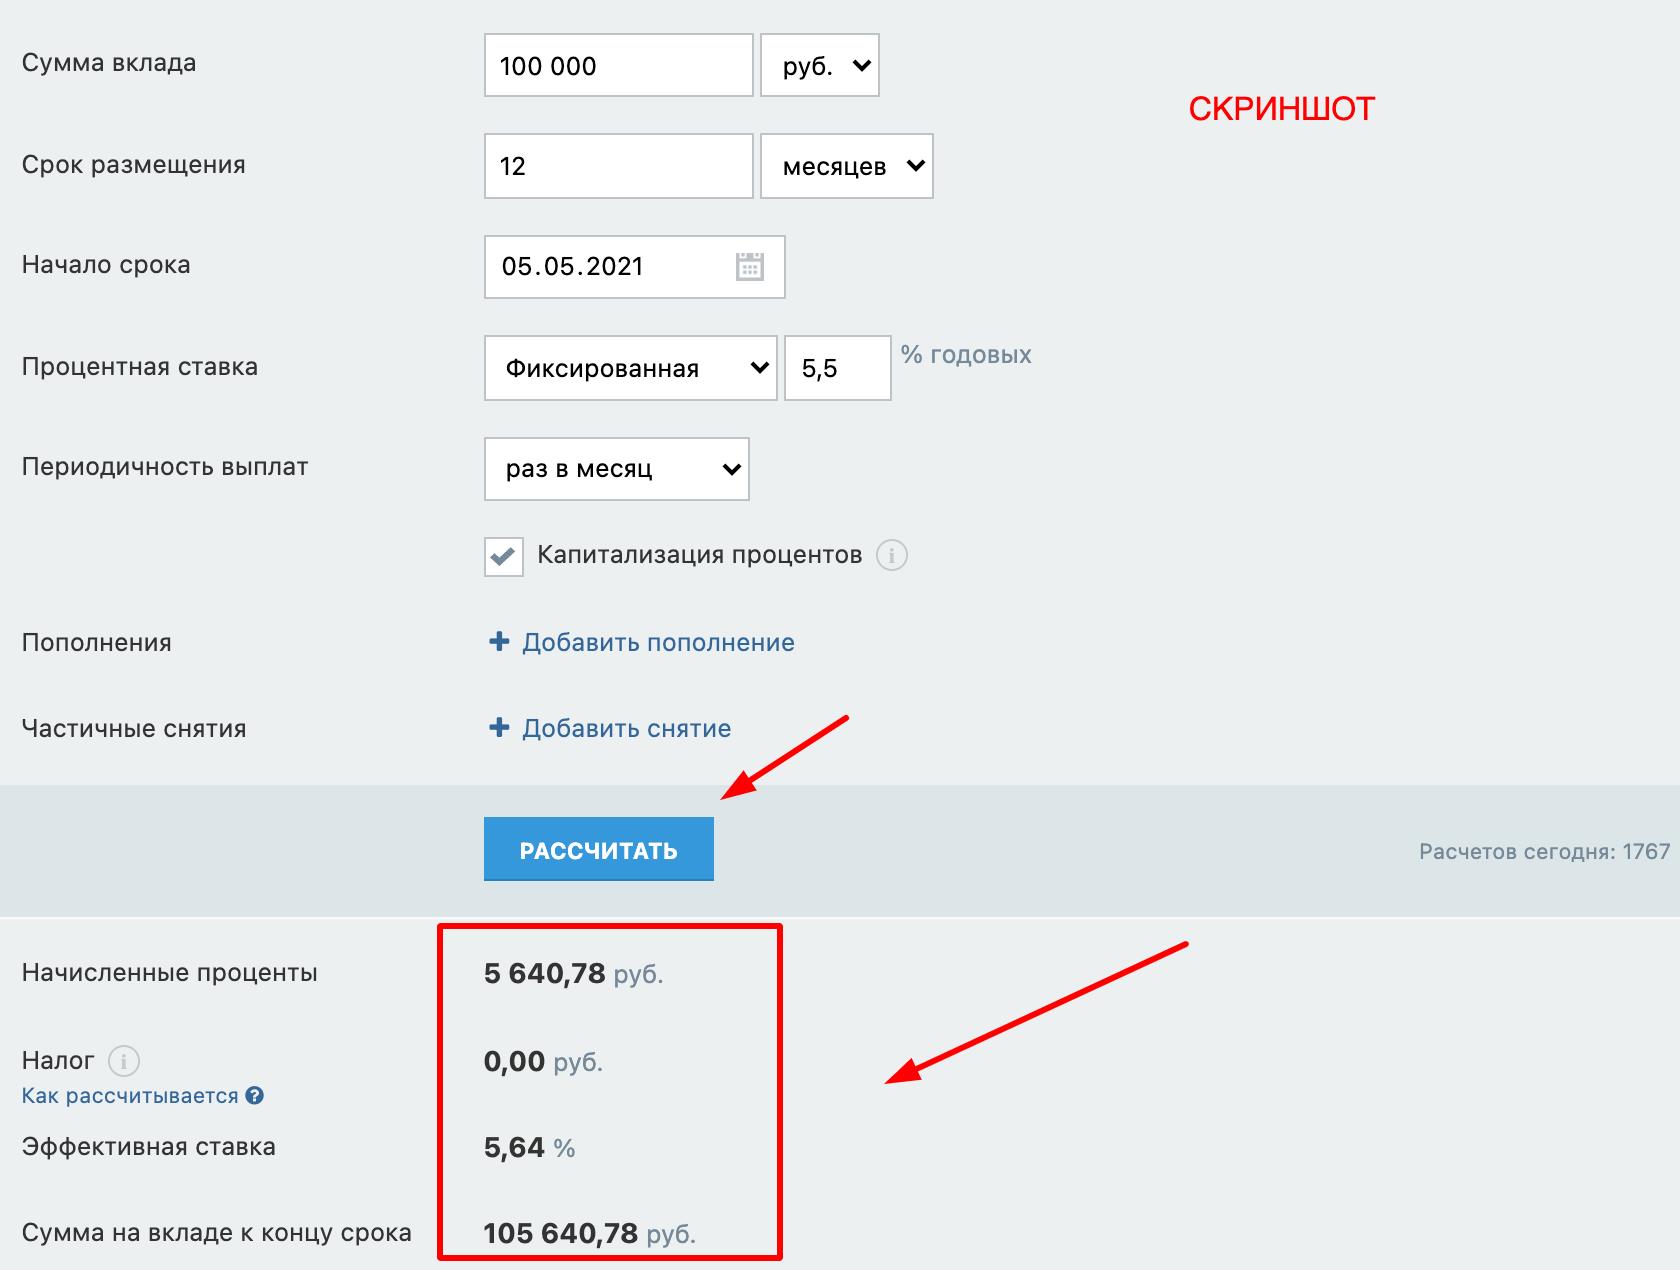The width and height of the screenshot is (1680, 1270).
Task: Open the Как рассчитывается link
Action: 130,1096
